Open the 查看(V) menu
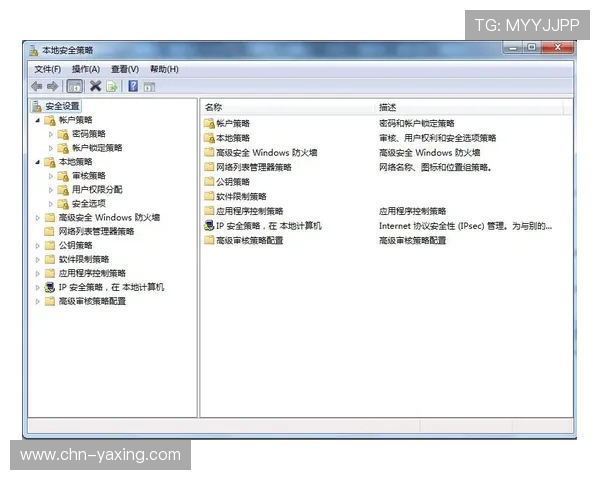The height and width of the screenshot is (480, 600). pyautogui.click(x=125, y=69)
